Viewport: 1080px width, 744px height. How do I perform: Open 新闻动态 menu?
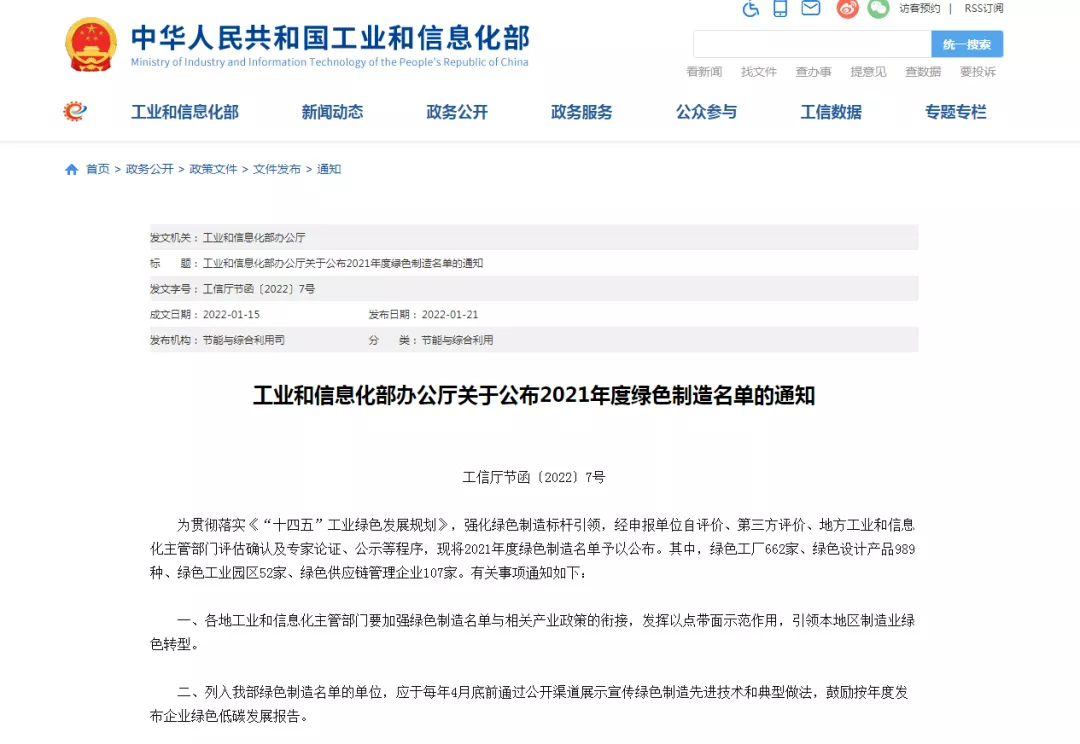point(333,112)
